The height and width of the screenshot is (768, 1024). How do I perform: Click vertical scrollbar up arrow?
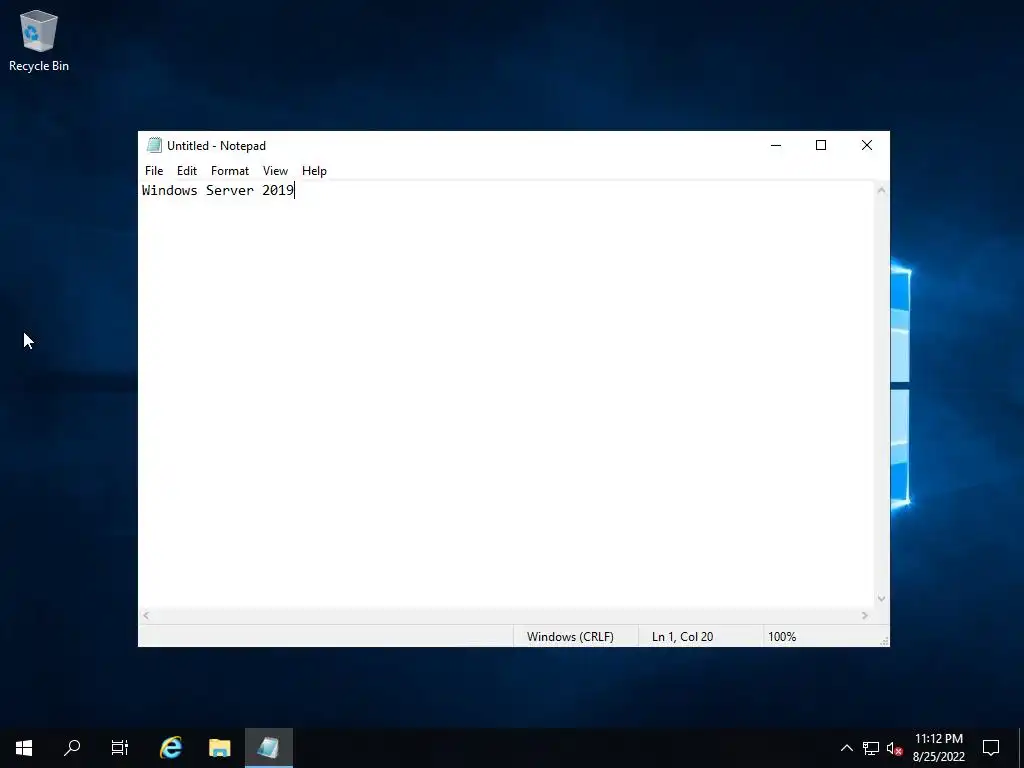pyautogui.click(x=881, y=190)
